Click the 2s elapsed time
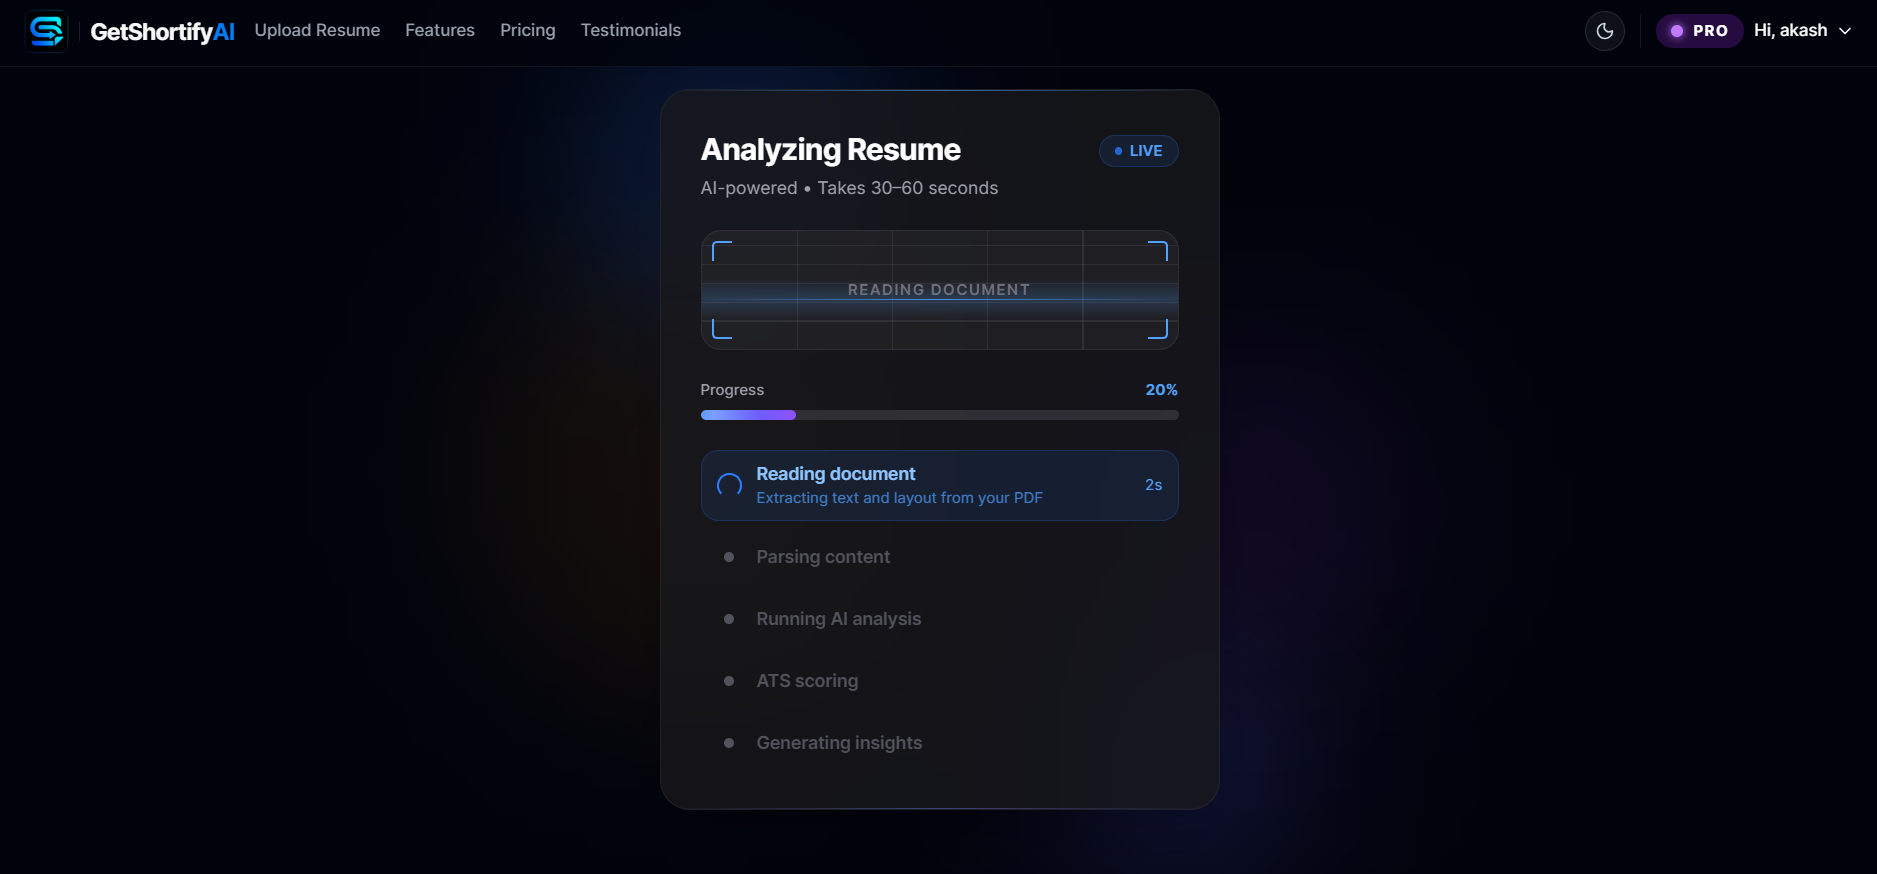Image resolution: width=1877 pixels, height=874 pixels. tap(1153, 485)
